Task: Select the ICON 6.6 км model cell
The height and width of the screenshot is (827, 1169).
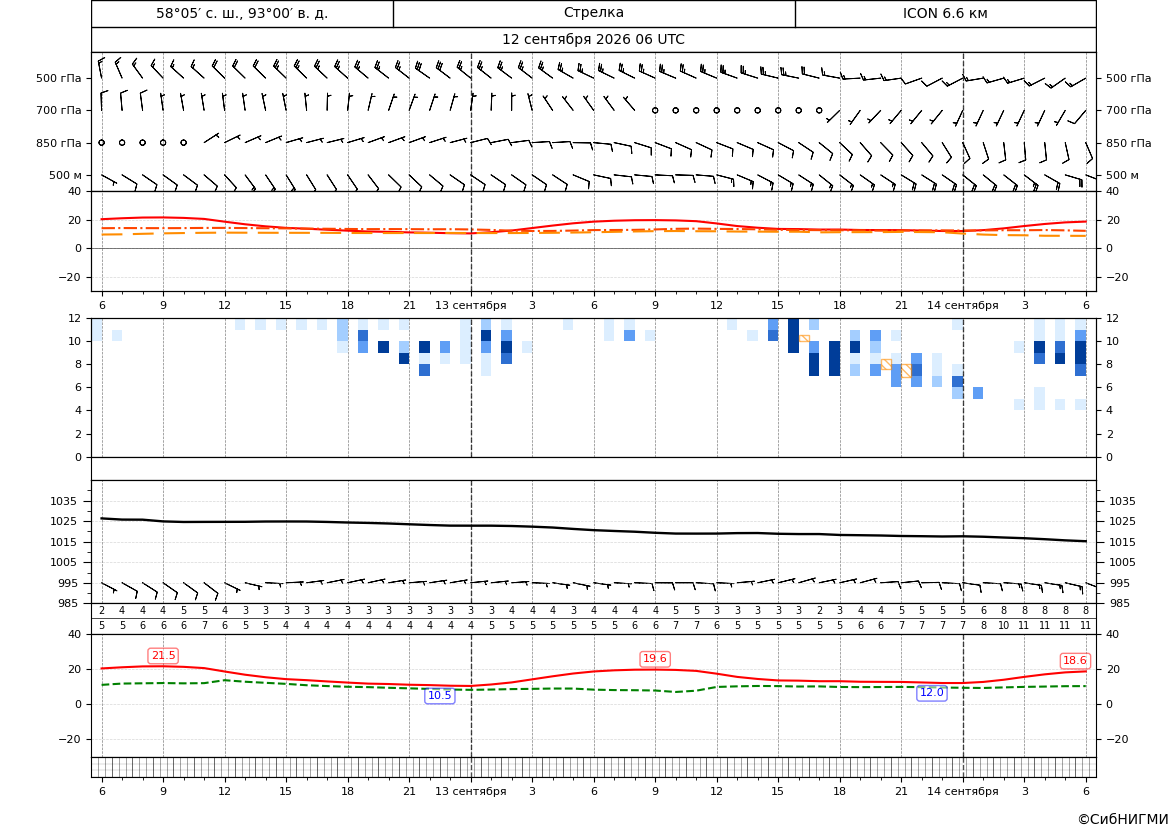Action: [x=945, y=13]
